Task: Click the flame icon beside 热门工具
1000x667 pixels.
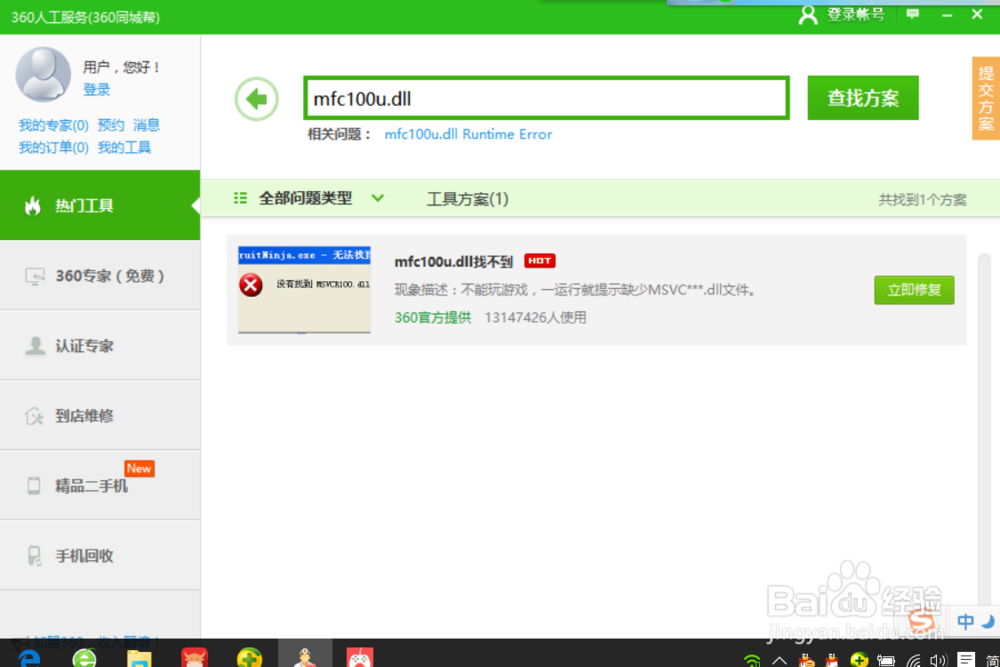Action: click(x=33, y=205)
